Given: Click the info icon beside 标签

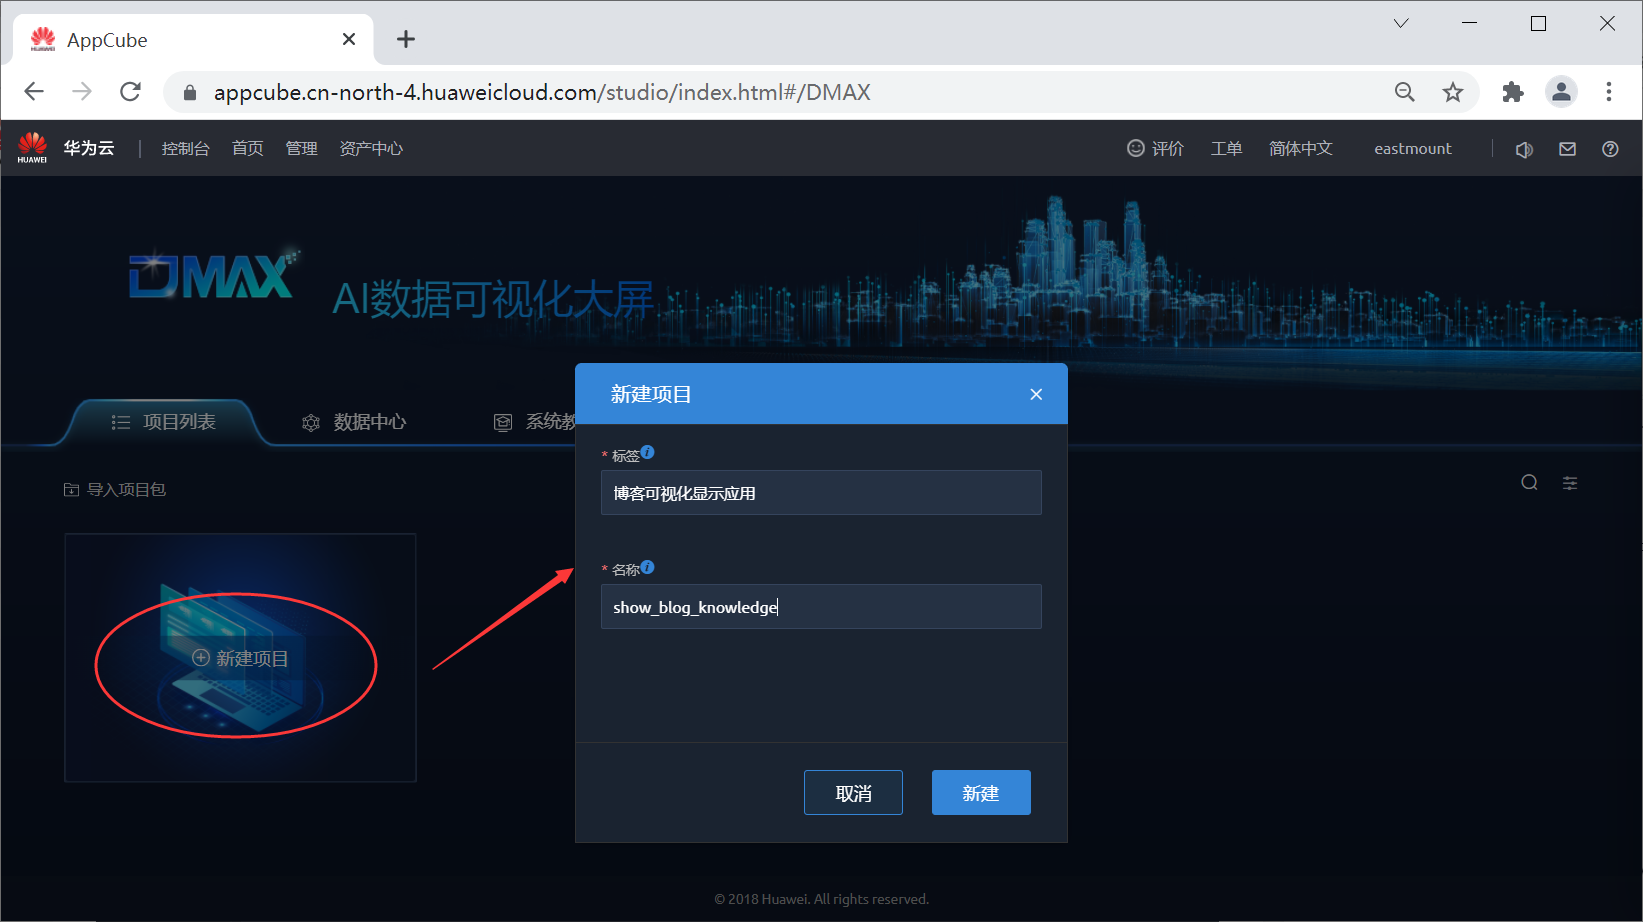Looking at the screenshot, I should [648, 452].
